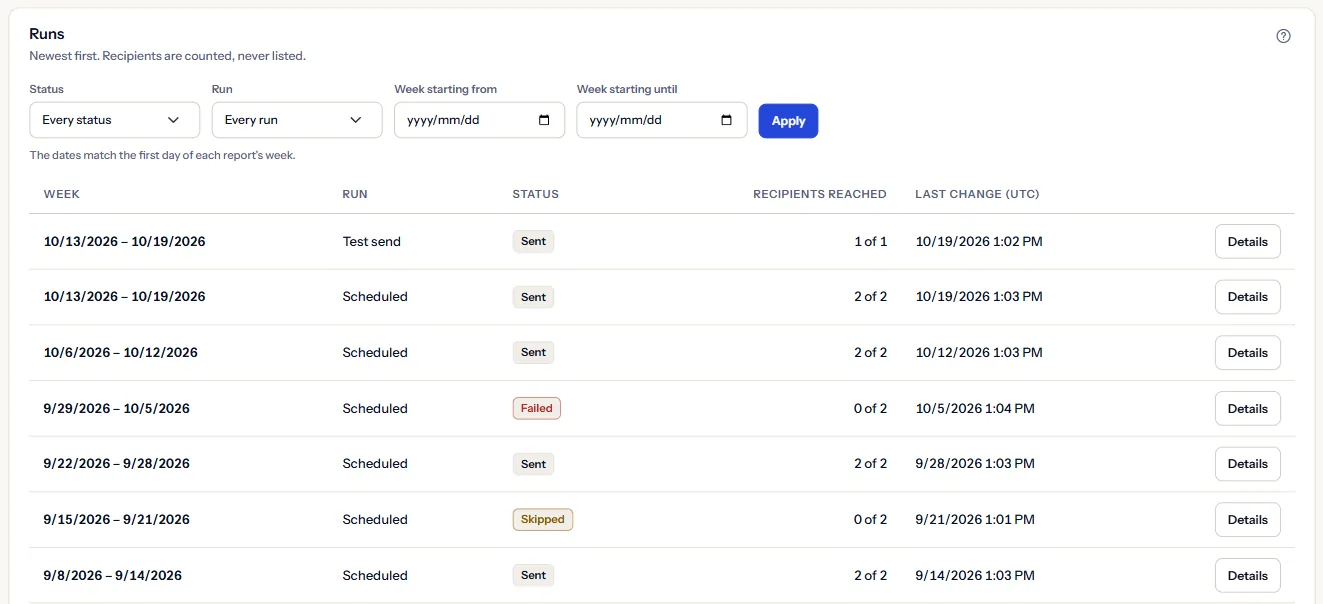
Task: Click the RECIPIENTS REACHED column header
Action: point(820,194)
